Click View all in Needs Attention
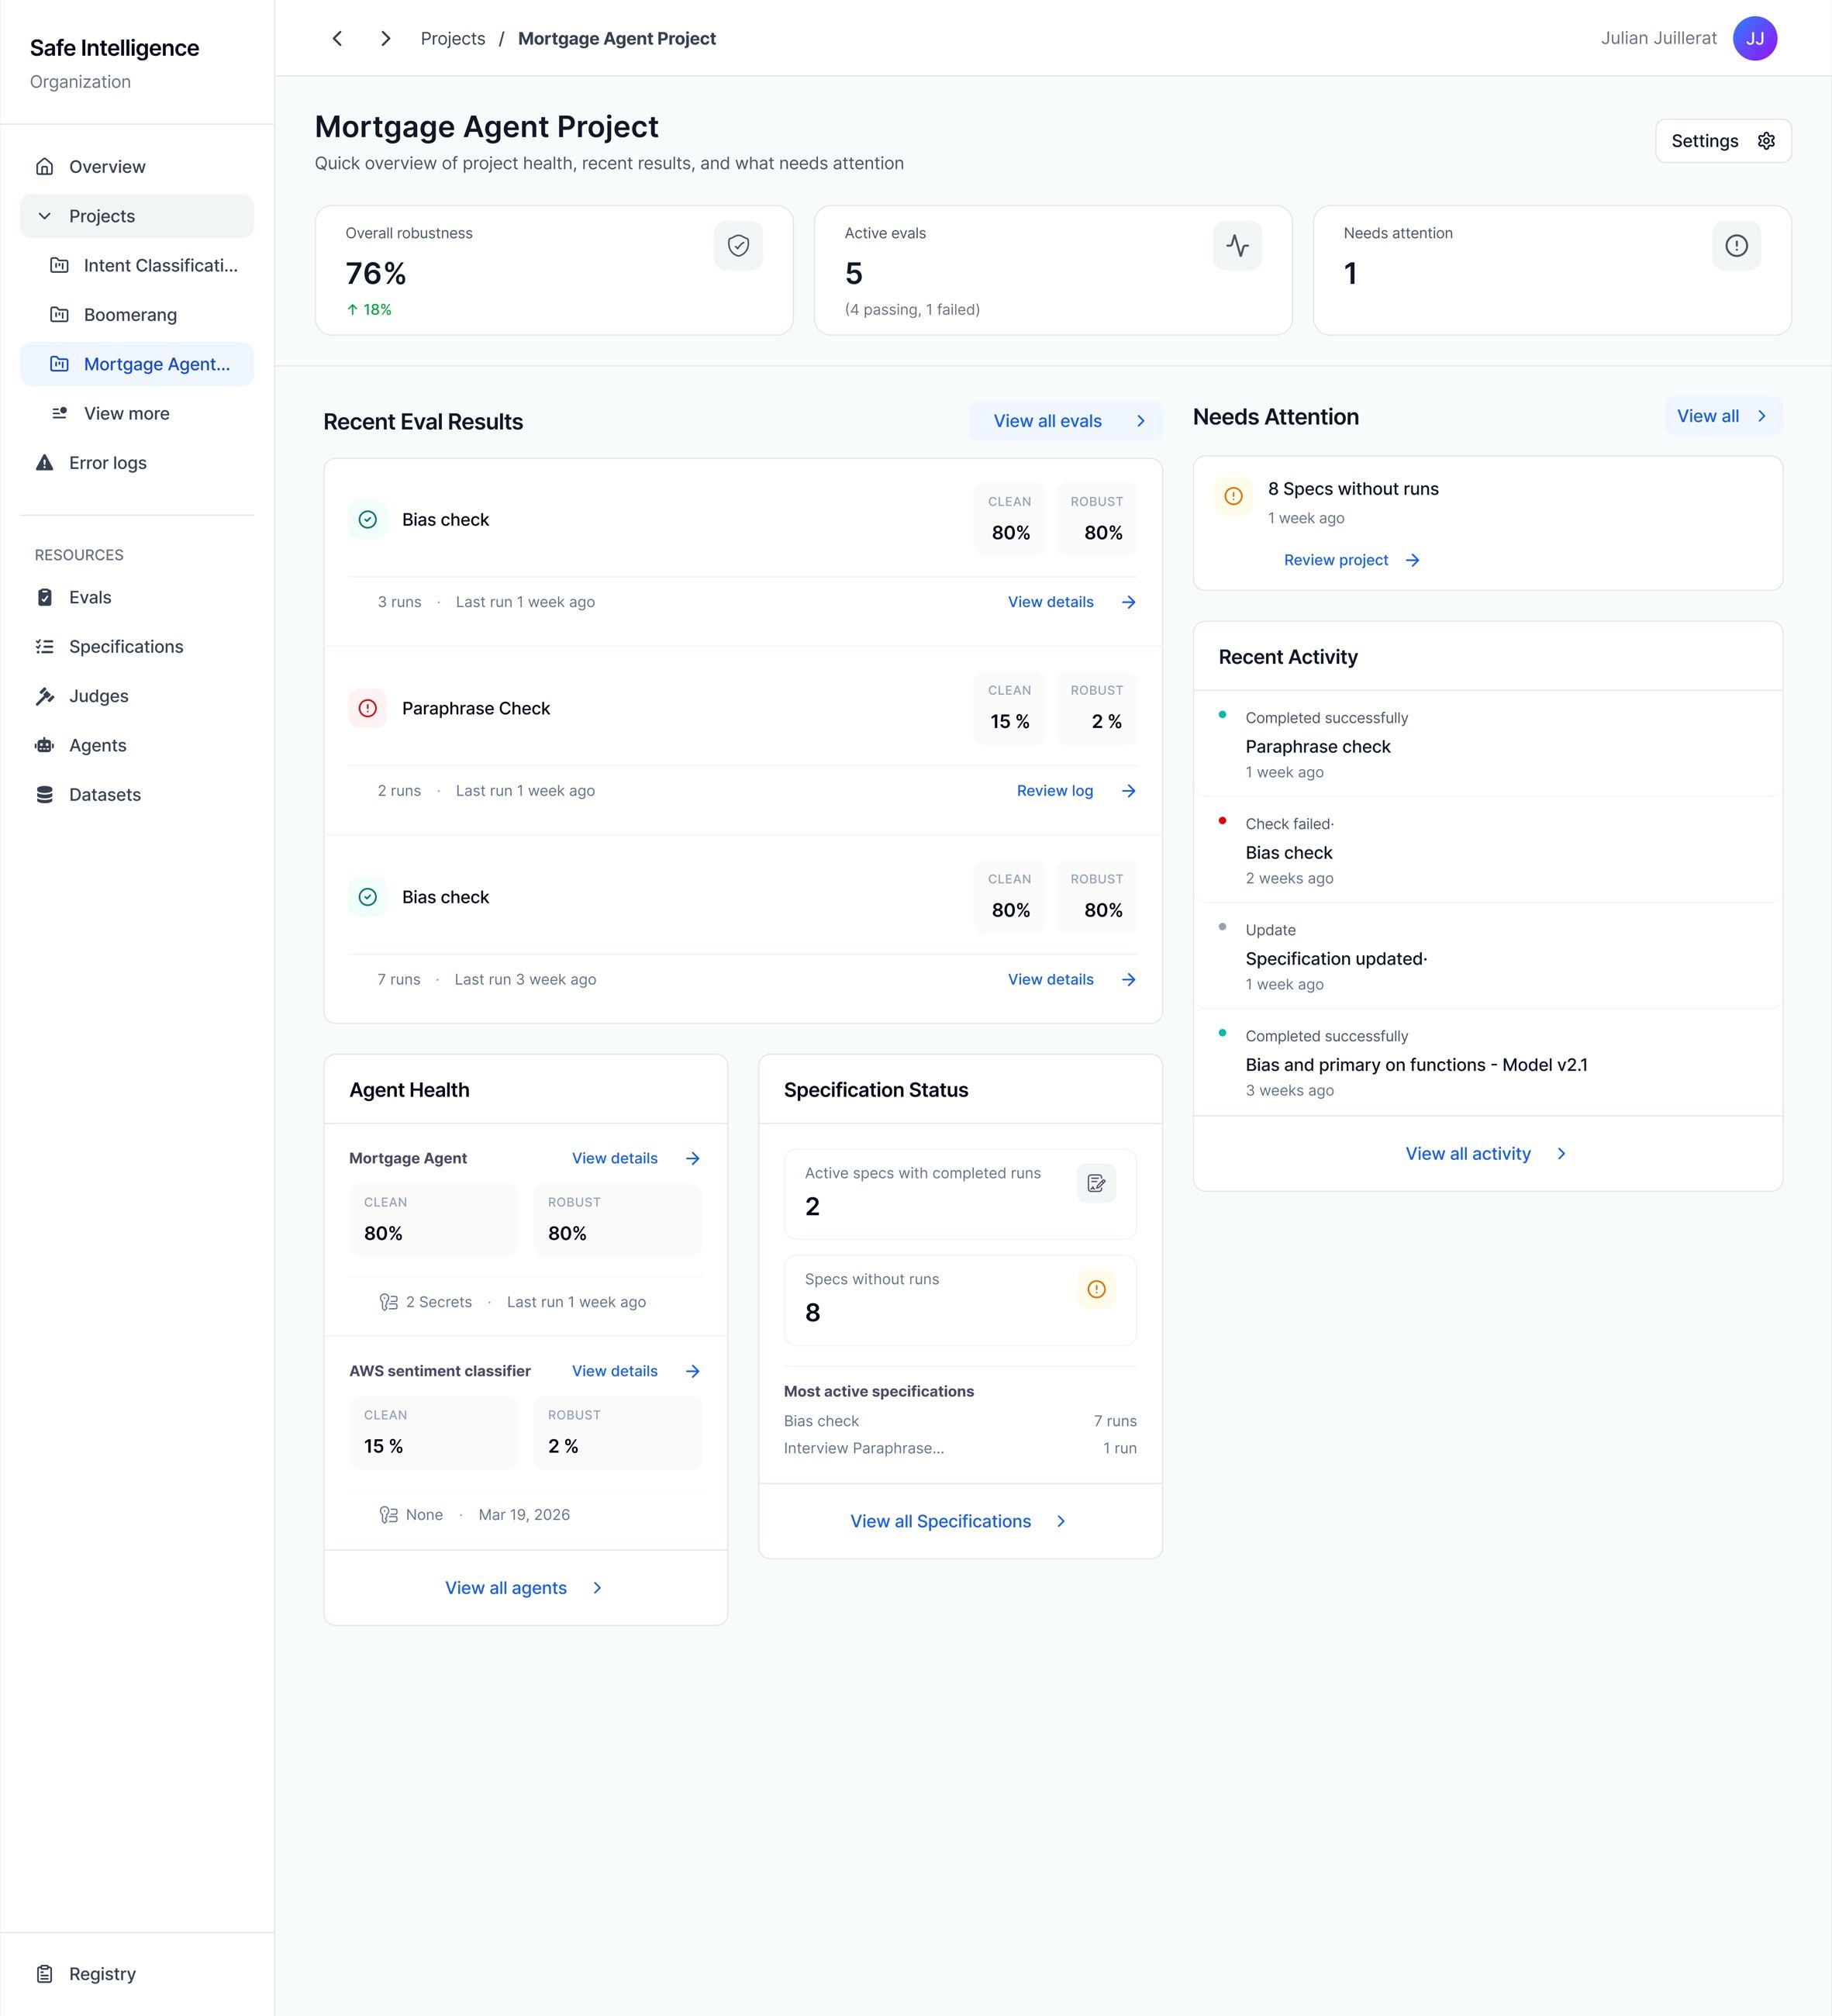Viewport: 1832px width, 2016px height. pos(1723,416)
